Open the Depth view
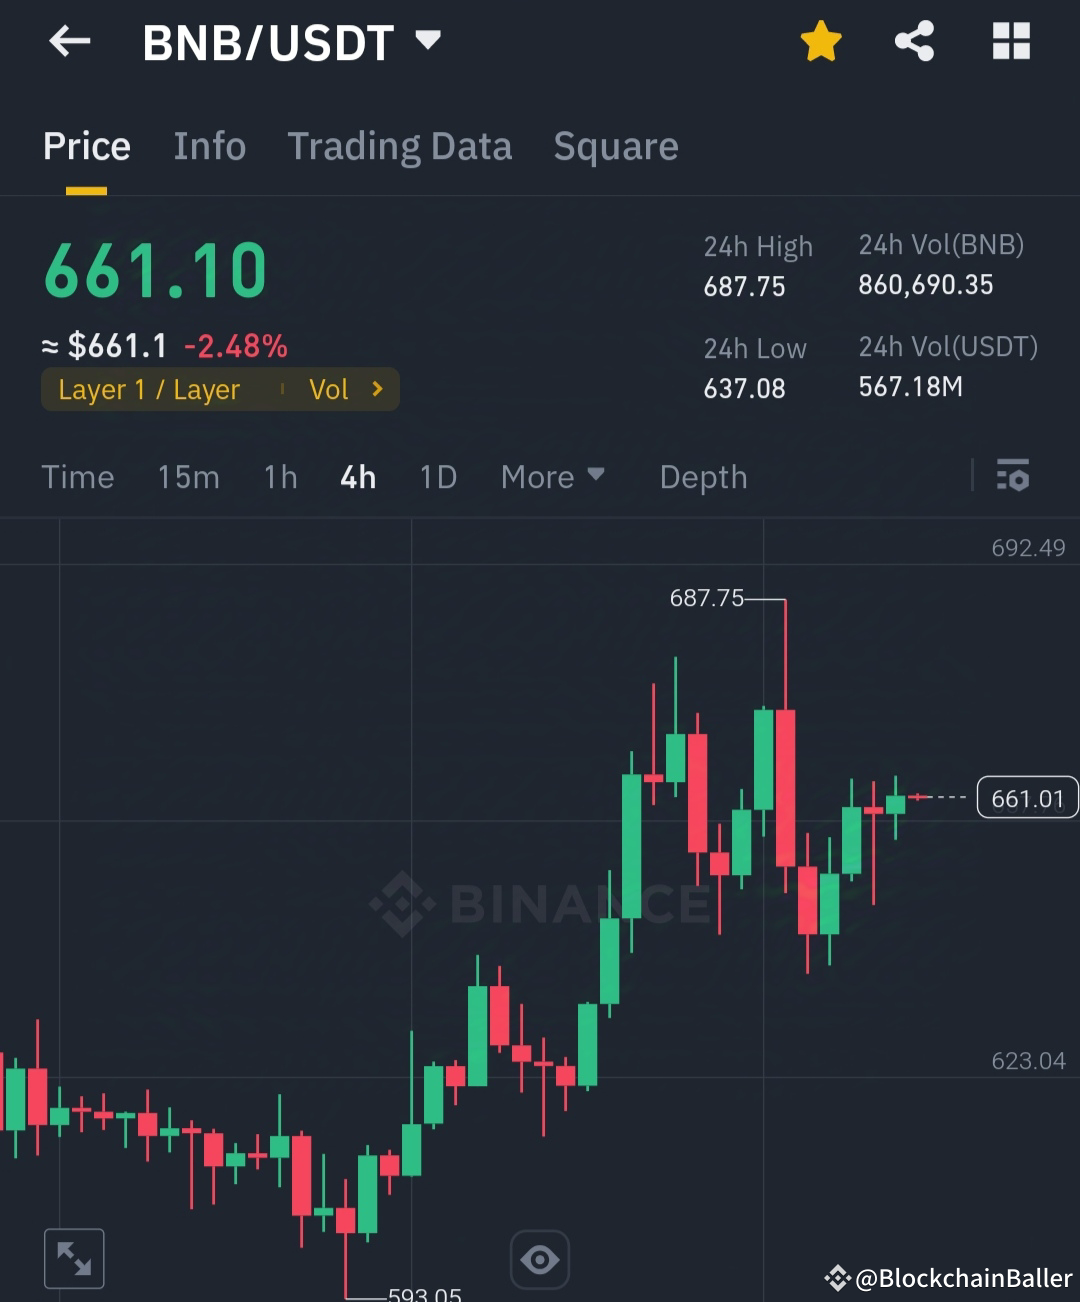Screen dimensions: 1080x1302 (703, 477)
